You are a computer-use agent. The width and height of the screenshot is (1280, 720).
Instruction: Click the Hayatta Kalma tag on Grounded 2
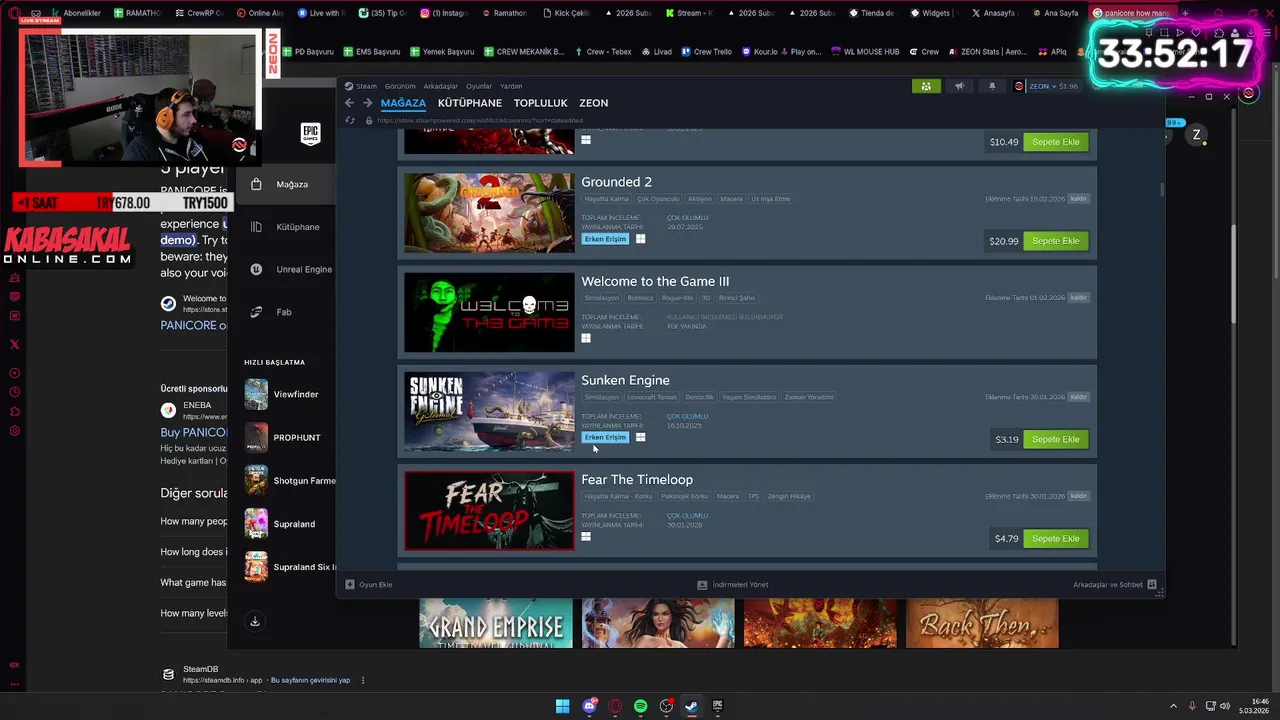click(x=605, y=199)
